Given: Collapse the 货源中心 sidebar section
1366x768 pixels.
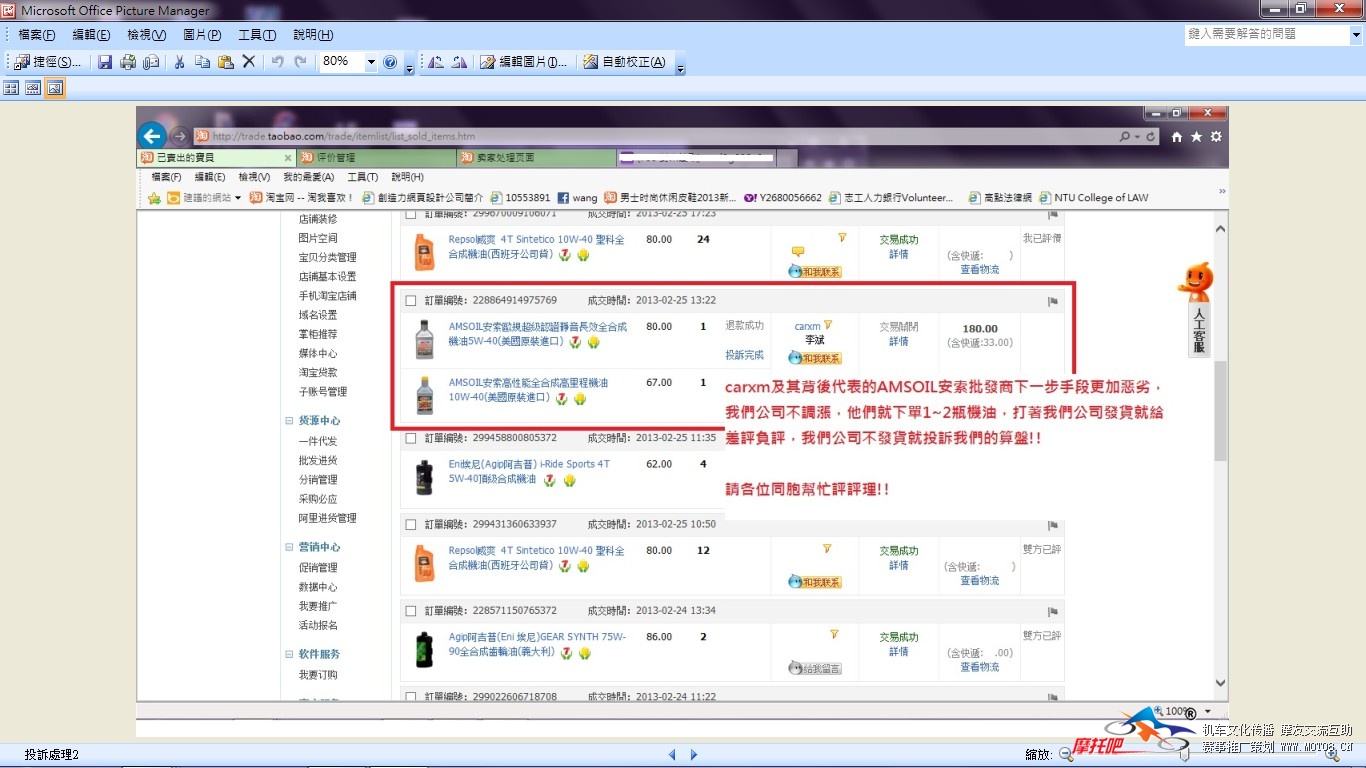Looking at the screenshot, I should 289,421.
